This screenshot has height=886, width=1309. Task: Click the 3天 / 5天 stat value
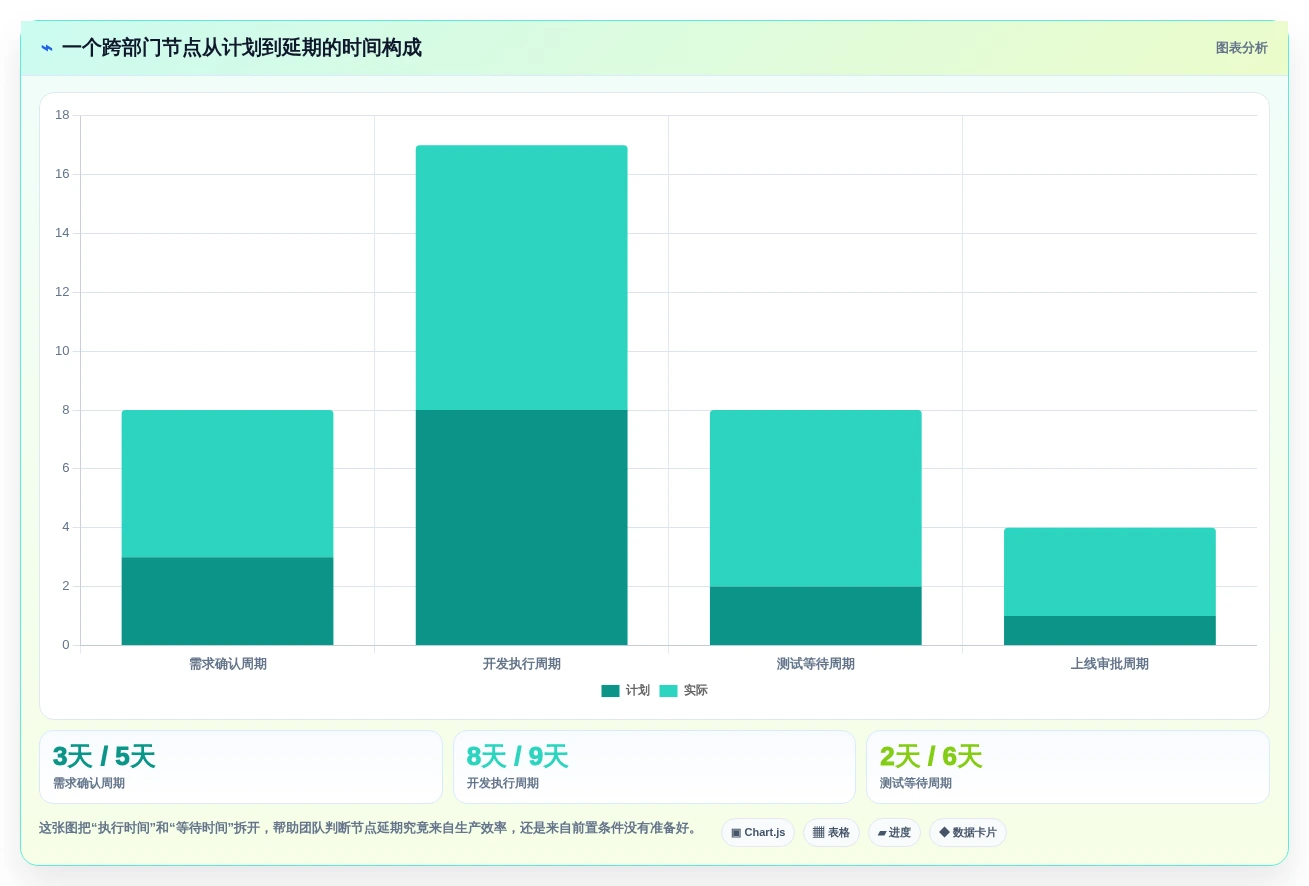tap(104, 756)
